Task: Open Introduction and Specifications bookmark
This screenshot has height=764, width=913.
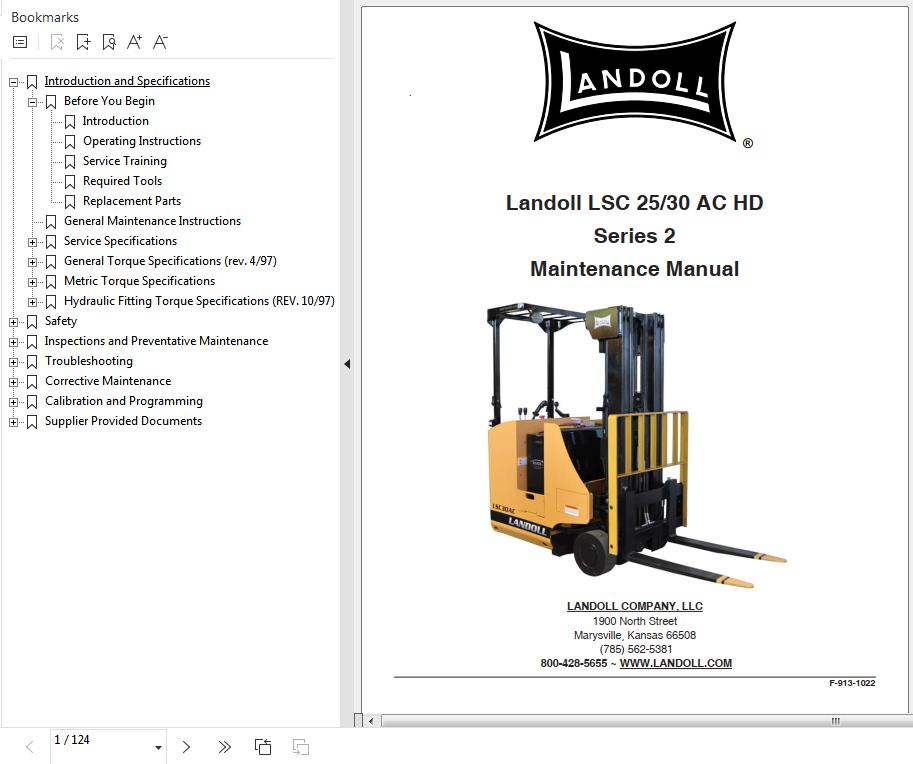Action: (127, 81)
